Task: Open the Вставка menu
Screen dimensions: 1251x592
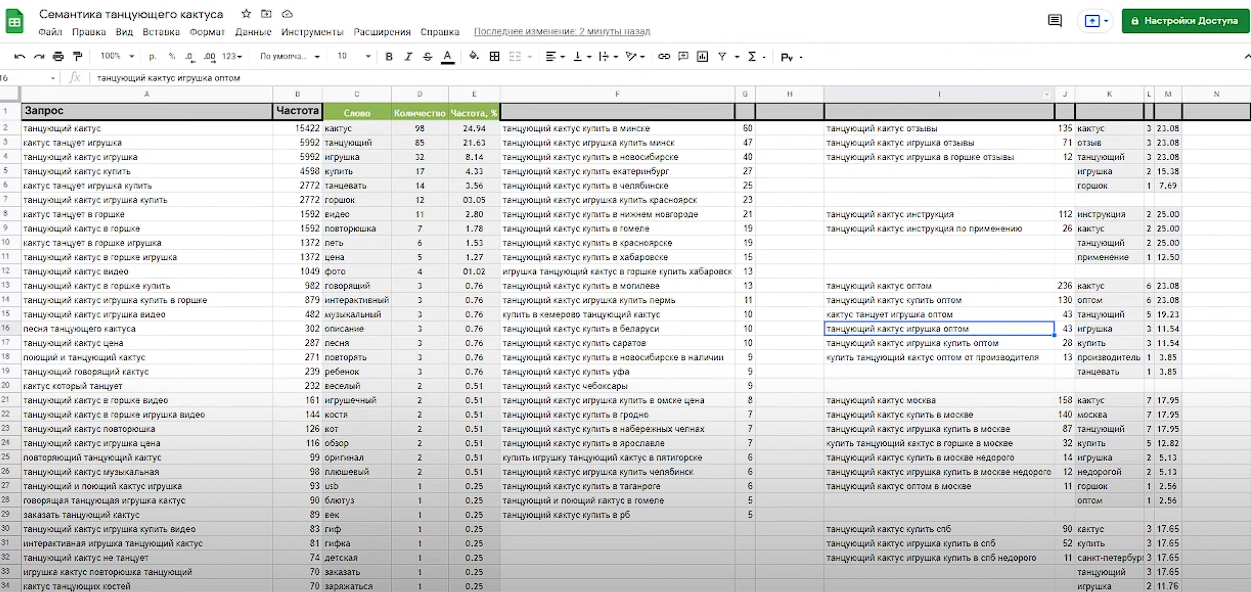Action: (161, 32)
